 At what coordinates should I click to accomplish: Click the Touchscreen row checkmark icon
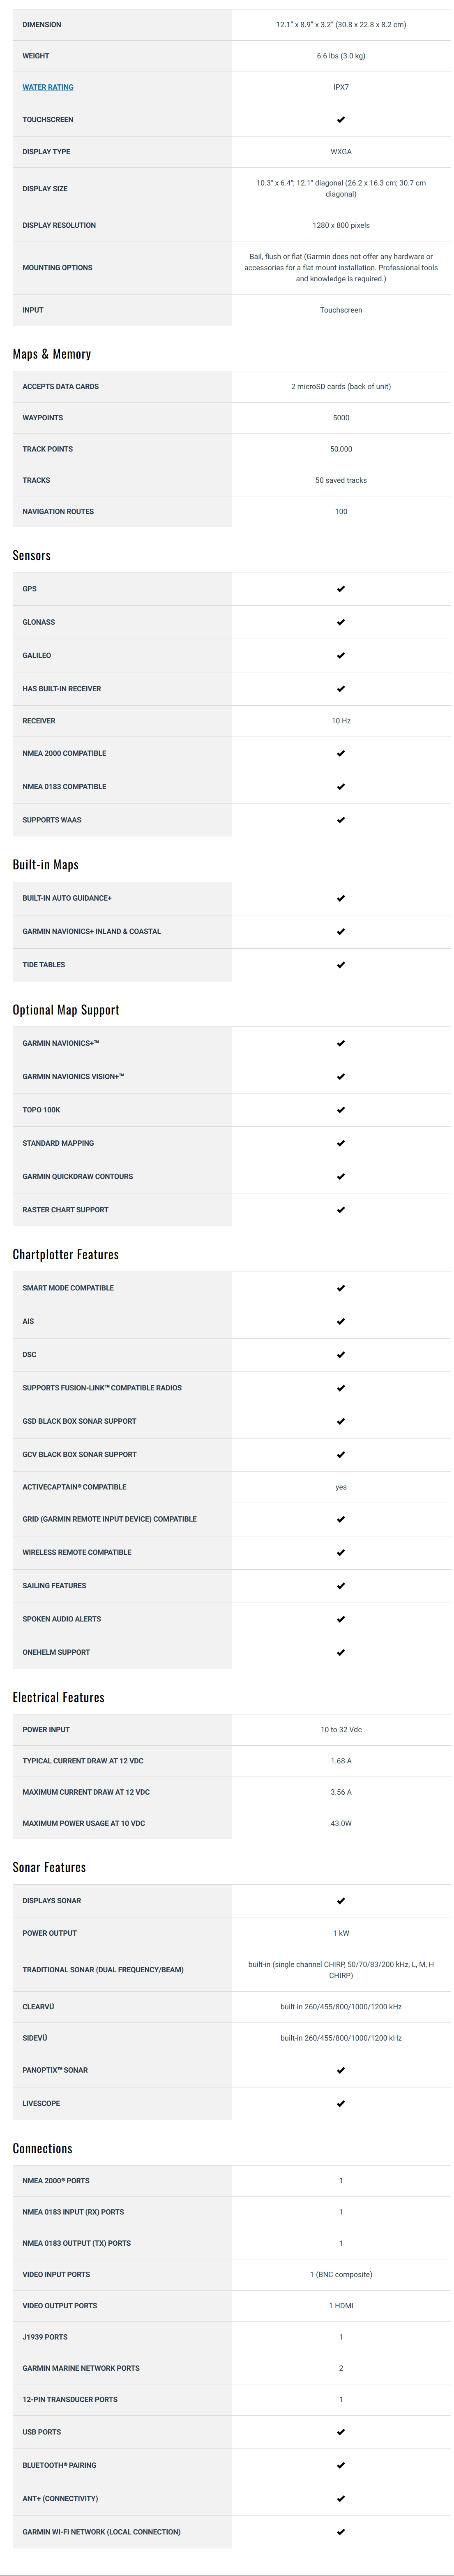pos(341,120)
